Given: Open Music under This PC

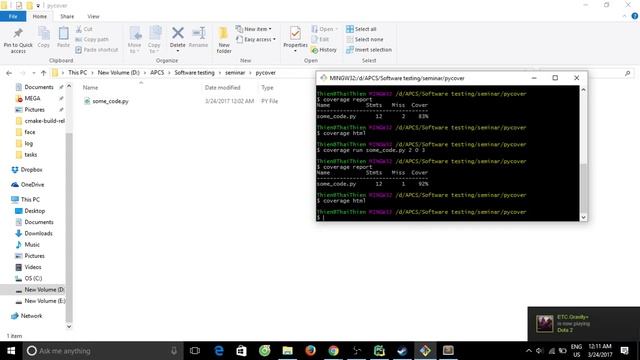Looking at the screenshot, I should coord(32,244).
